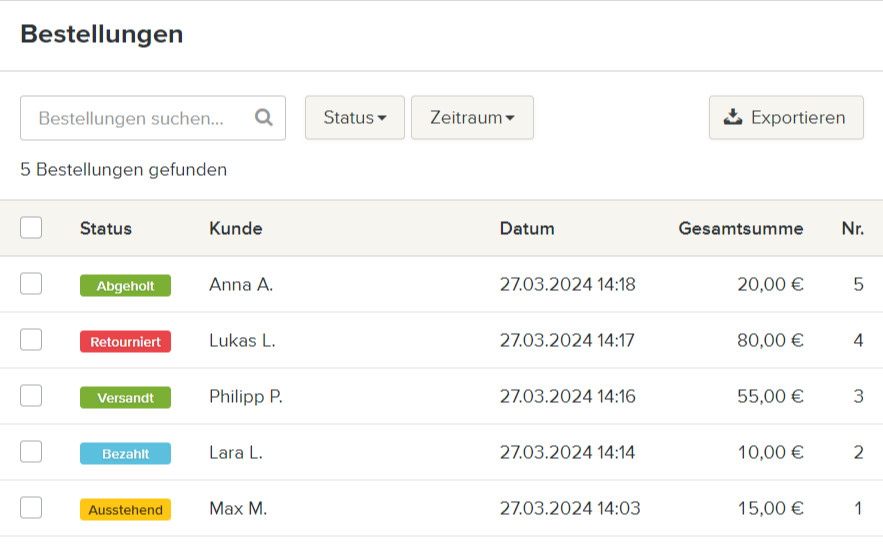
Task: Sort by the Kunde column header
Action: (x=235, y=228)
